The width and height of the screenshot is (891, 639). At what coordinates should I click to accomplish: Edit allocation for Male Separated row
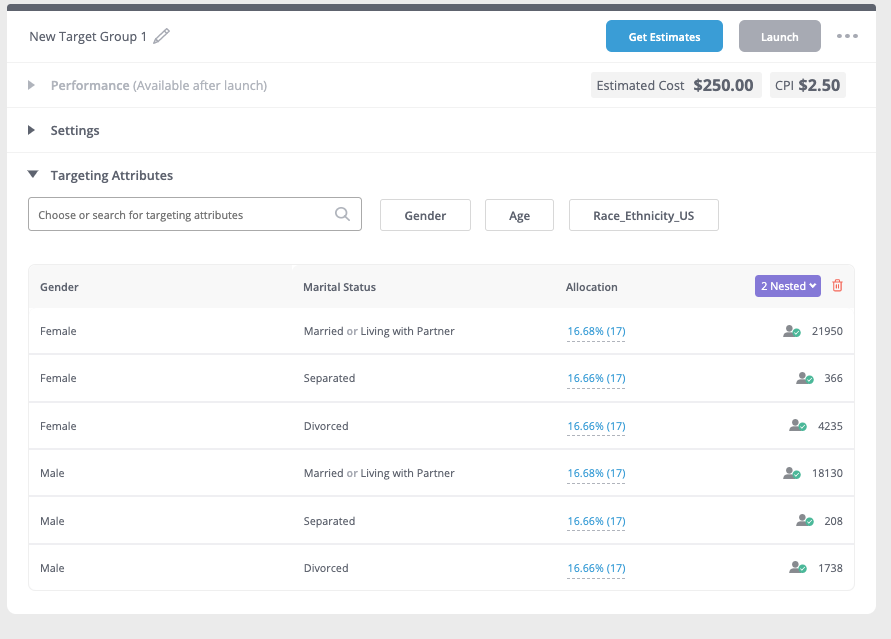tap(596, 521)
